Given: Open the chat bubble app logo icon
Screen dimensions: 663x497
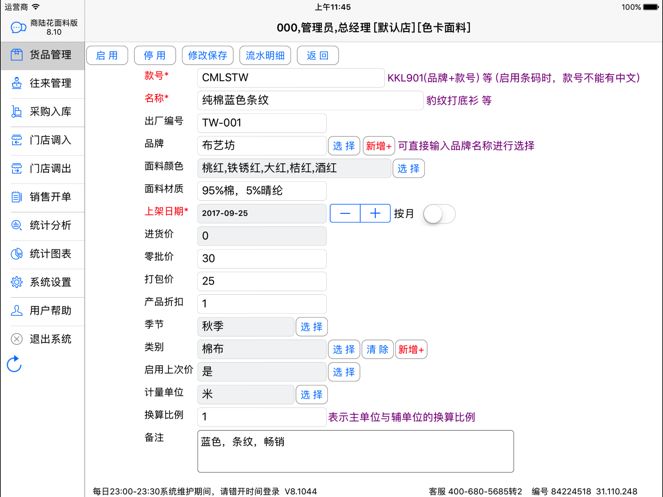Looking at the screenshot, I should click(18, 27).
